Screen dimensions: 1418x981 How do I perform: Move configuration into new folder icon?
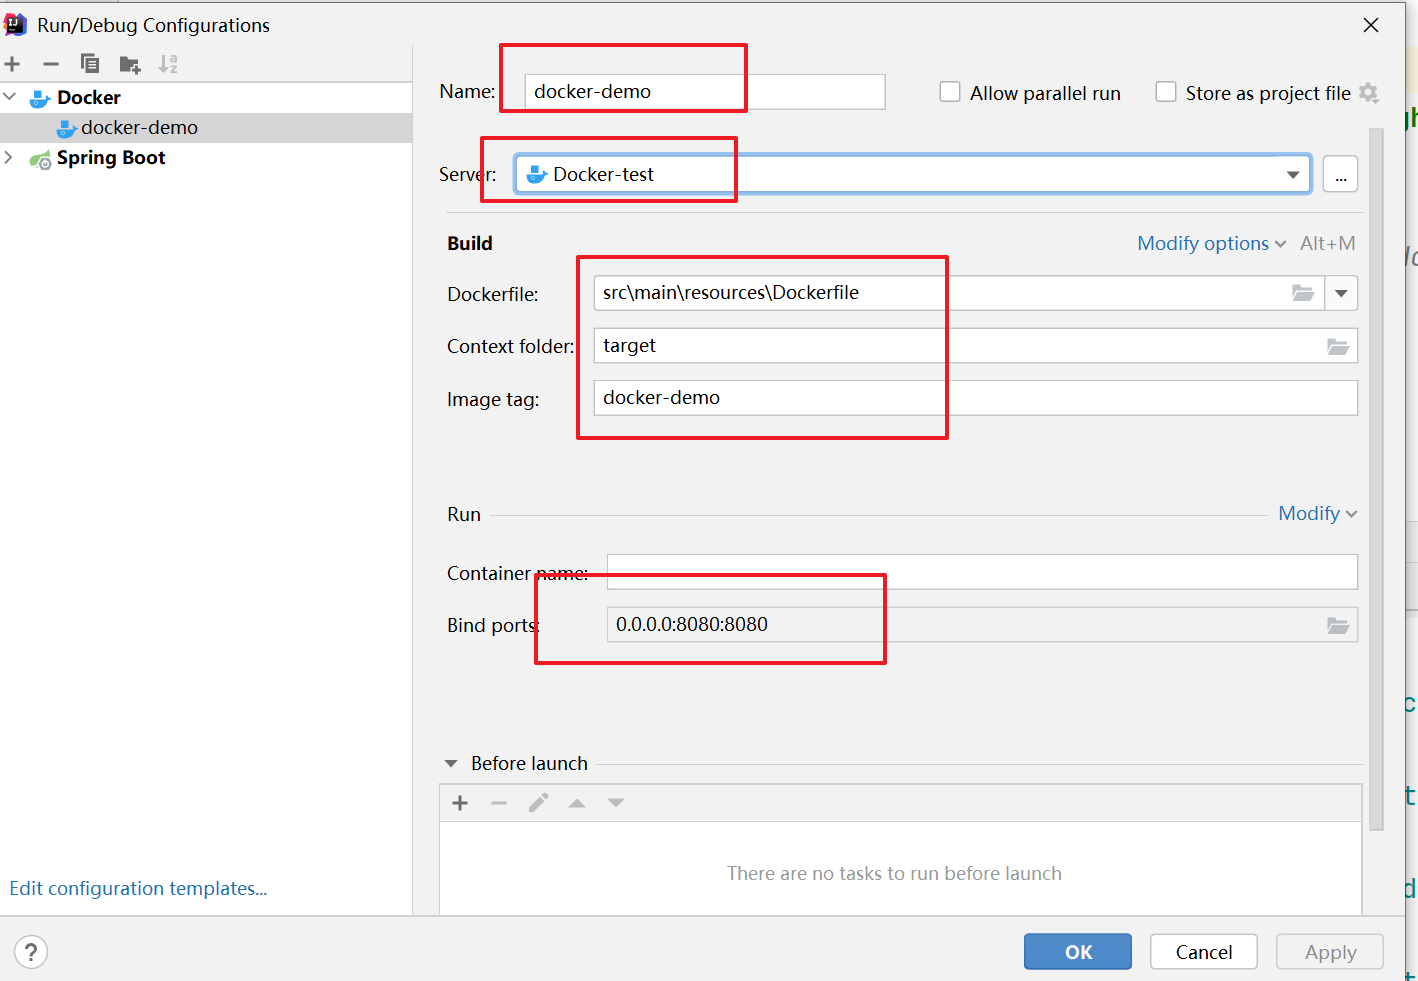(x=130, y=65)
